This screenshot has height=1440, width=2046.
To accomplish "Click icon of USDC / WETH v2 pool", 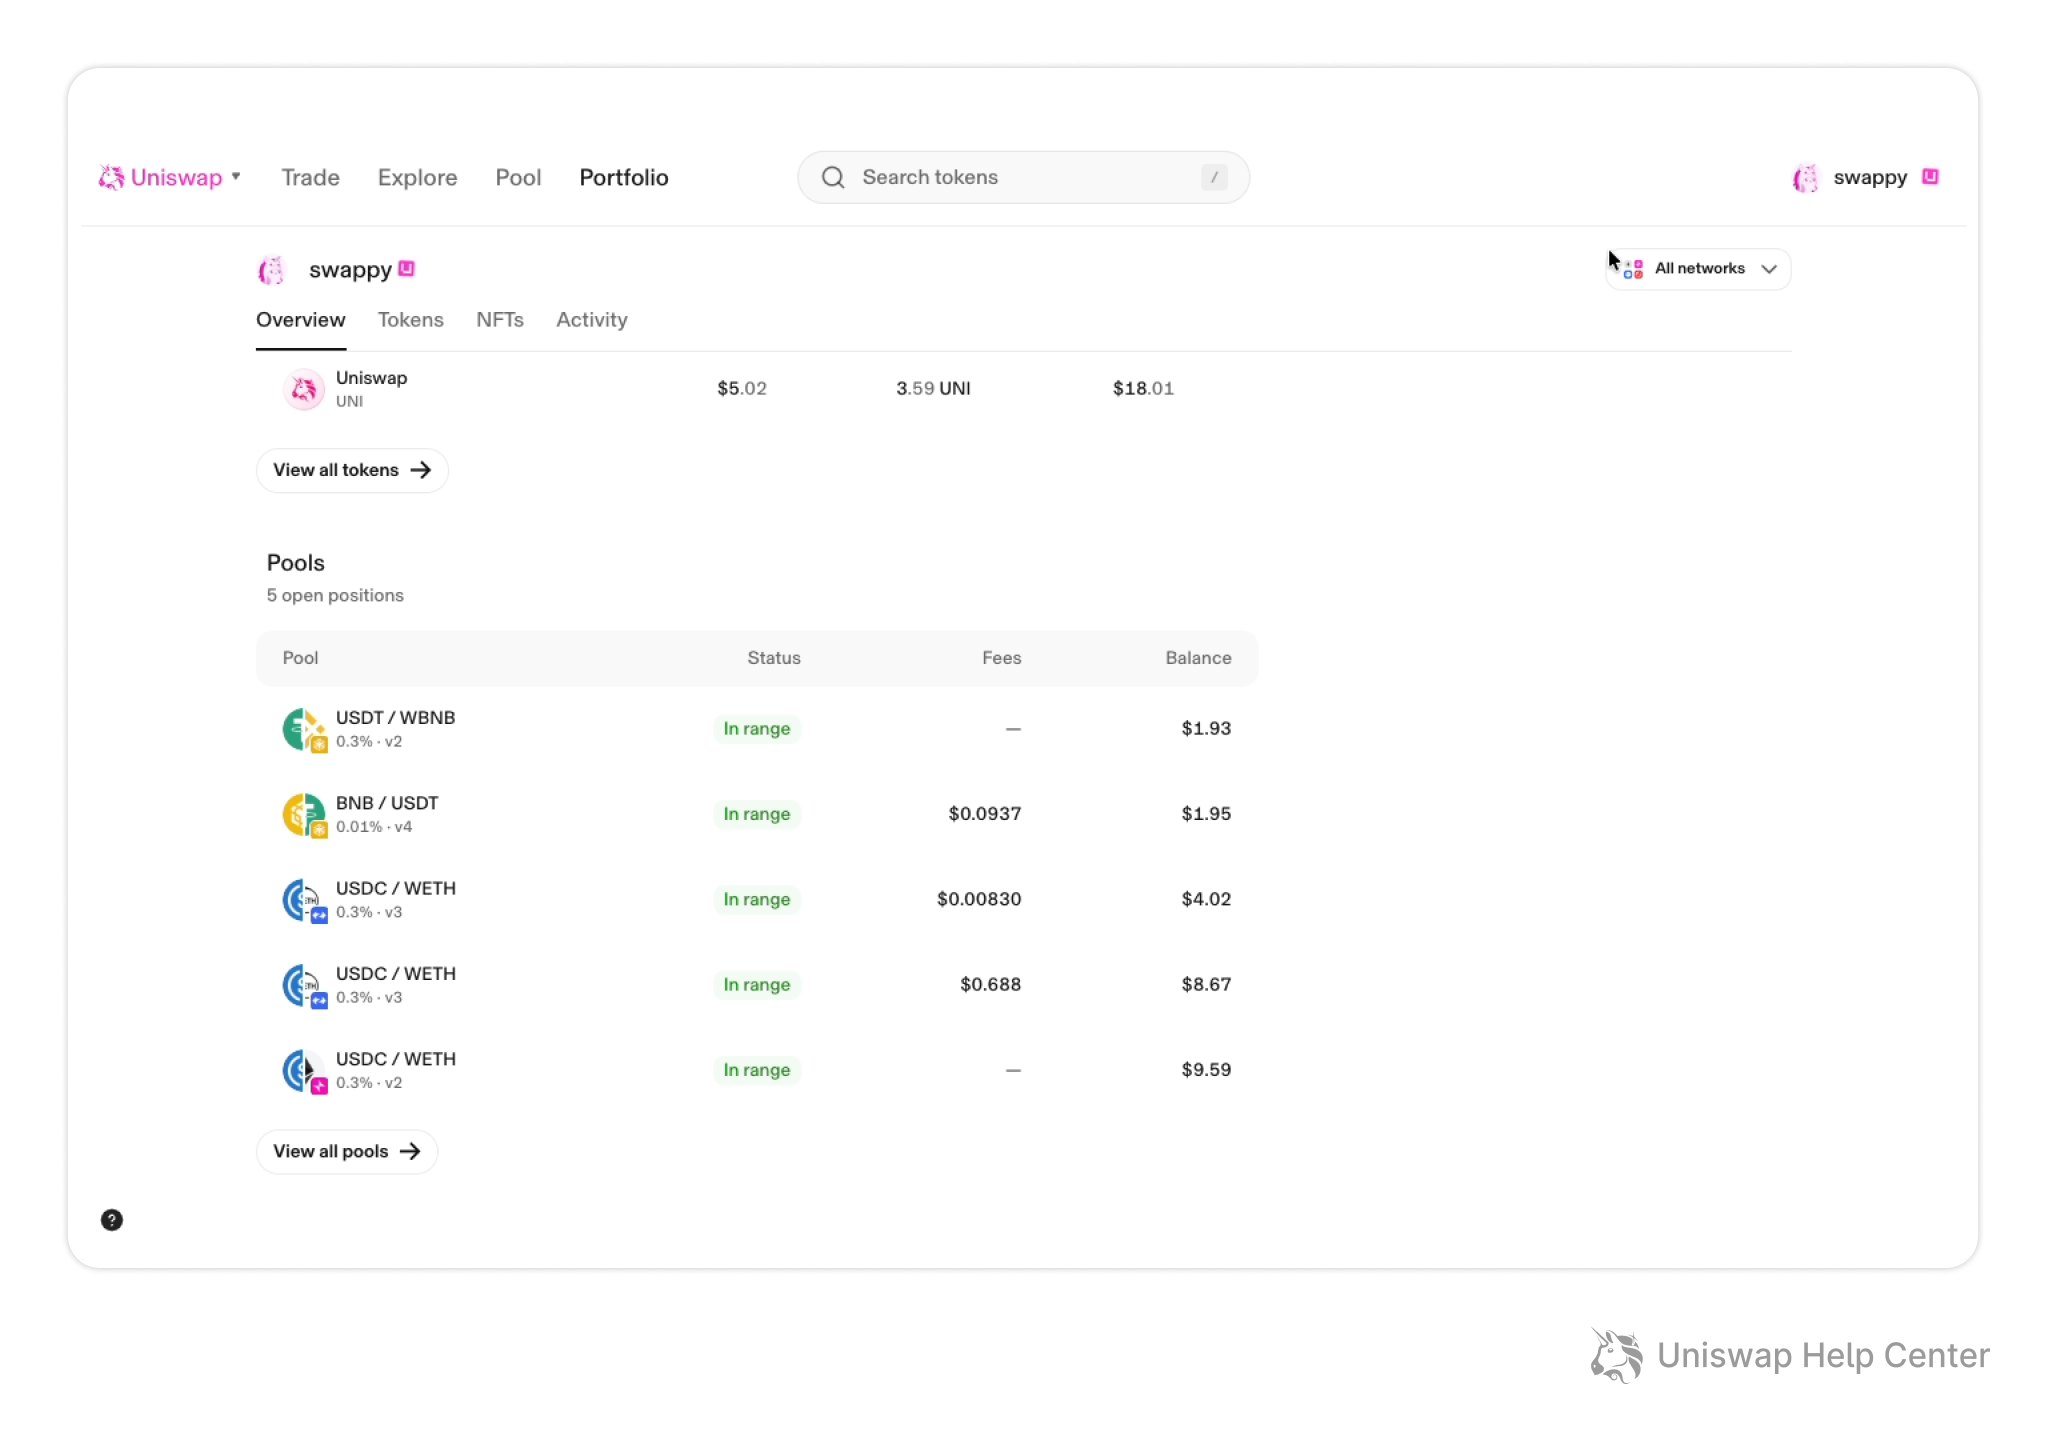I will click(304, 1071).
